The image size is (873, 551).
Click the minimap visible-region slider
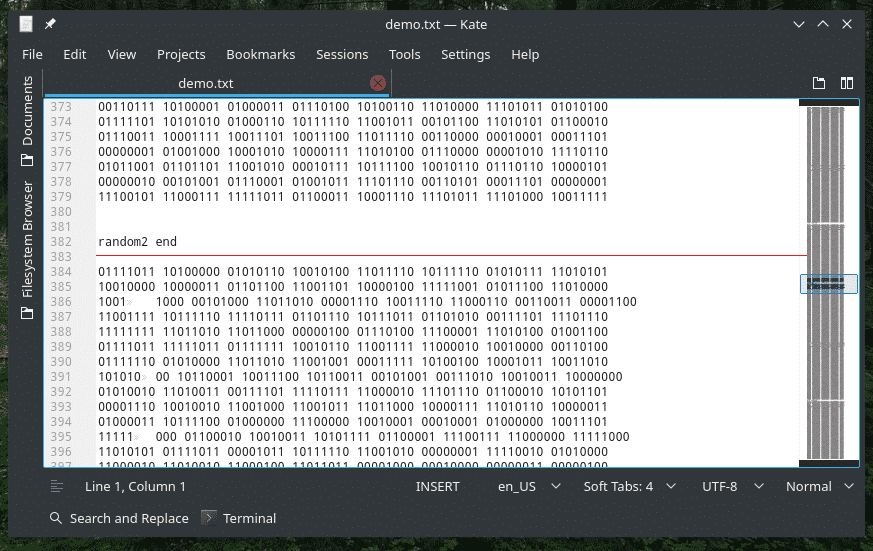pos(828,284)
